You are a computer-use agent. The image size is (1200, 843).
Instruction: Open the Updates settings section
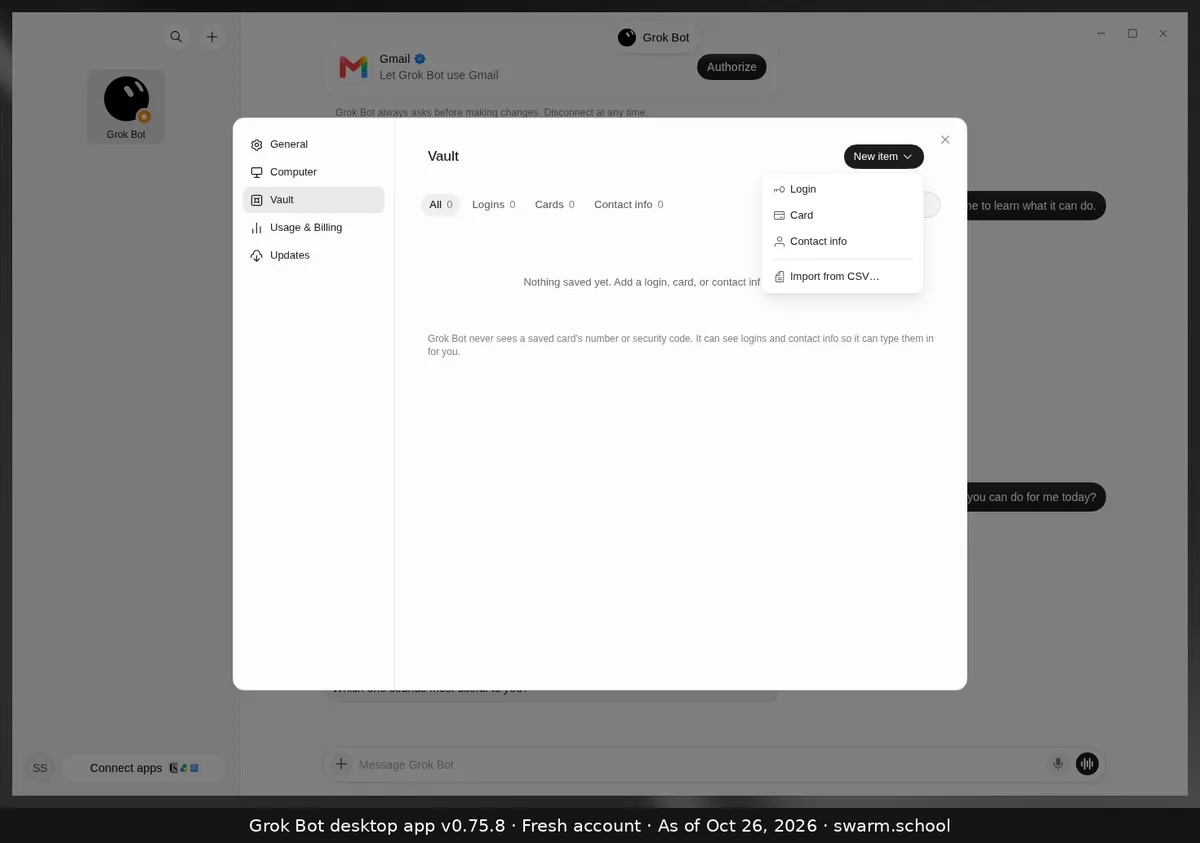pyautogui.click(x=313, y=256)
